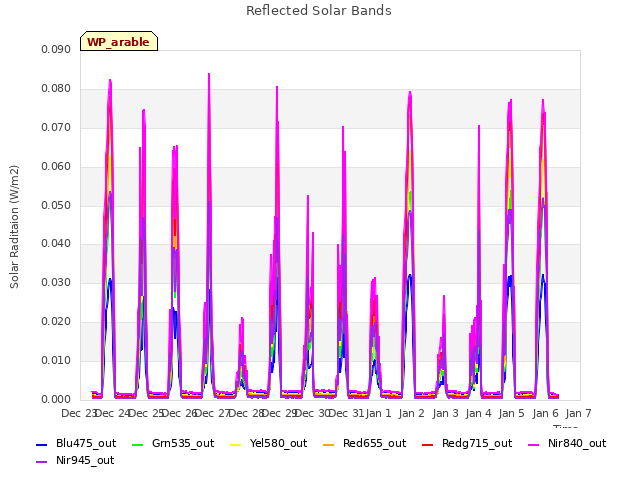This screenshot has height=480, width=640.
Task: Click the orange Red655_out legend swatch
Action: [x=329, y=444]
